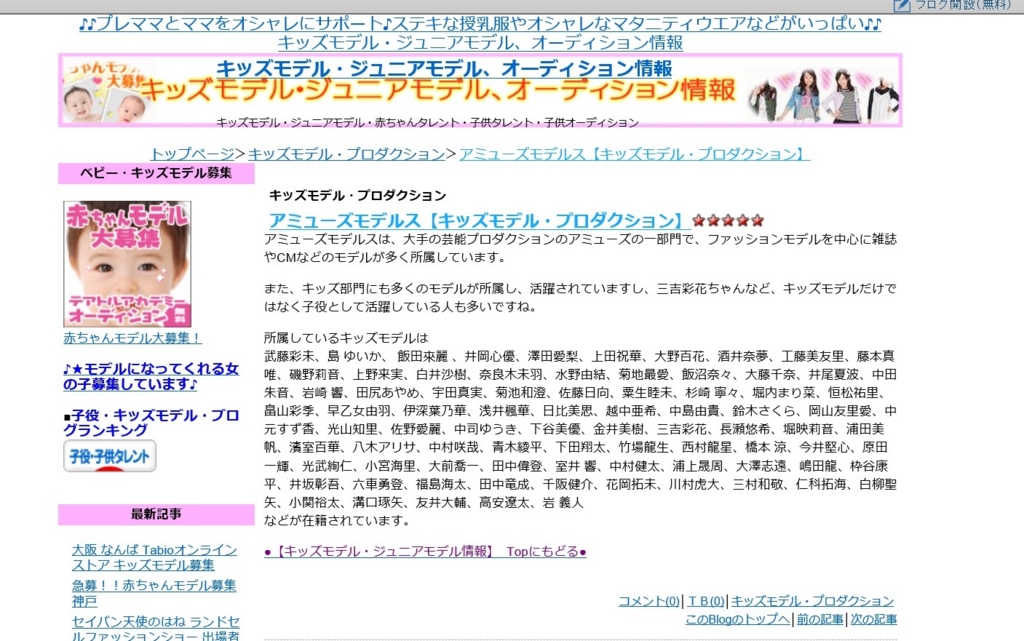Open the プレママとママ maternity wear ad link
Screen dimensions: 1024x641
pos(480,24)
